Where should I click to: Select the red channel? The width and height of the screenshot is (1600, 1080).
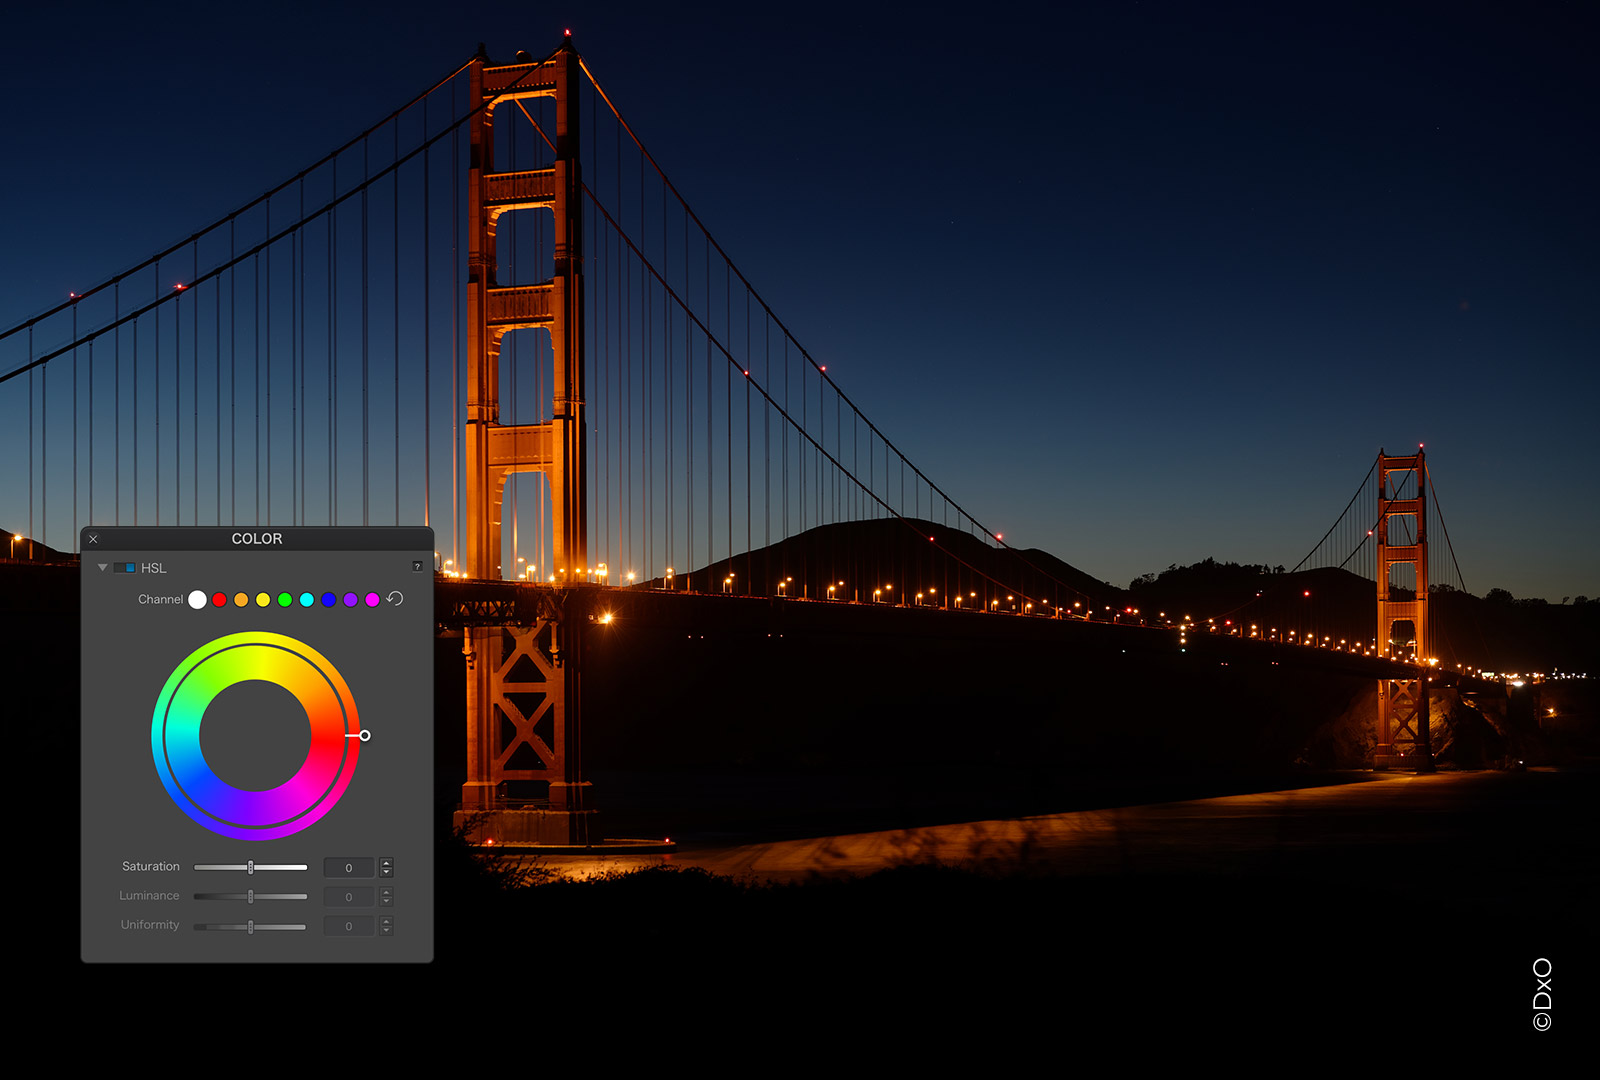219,599
